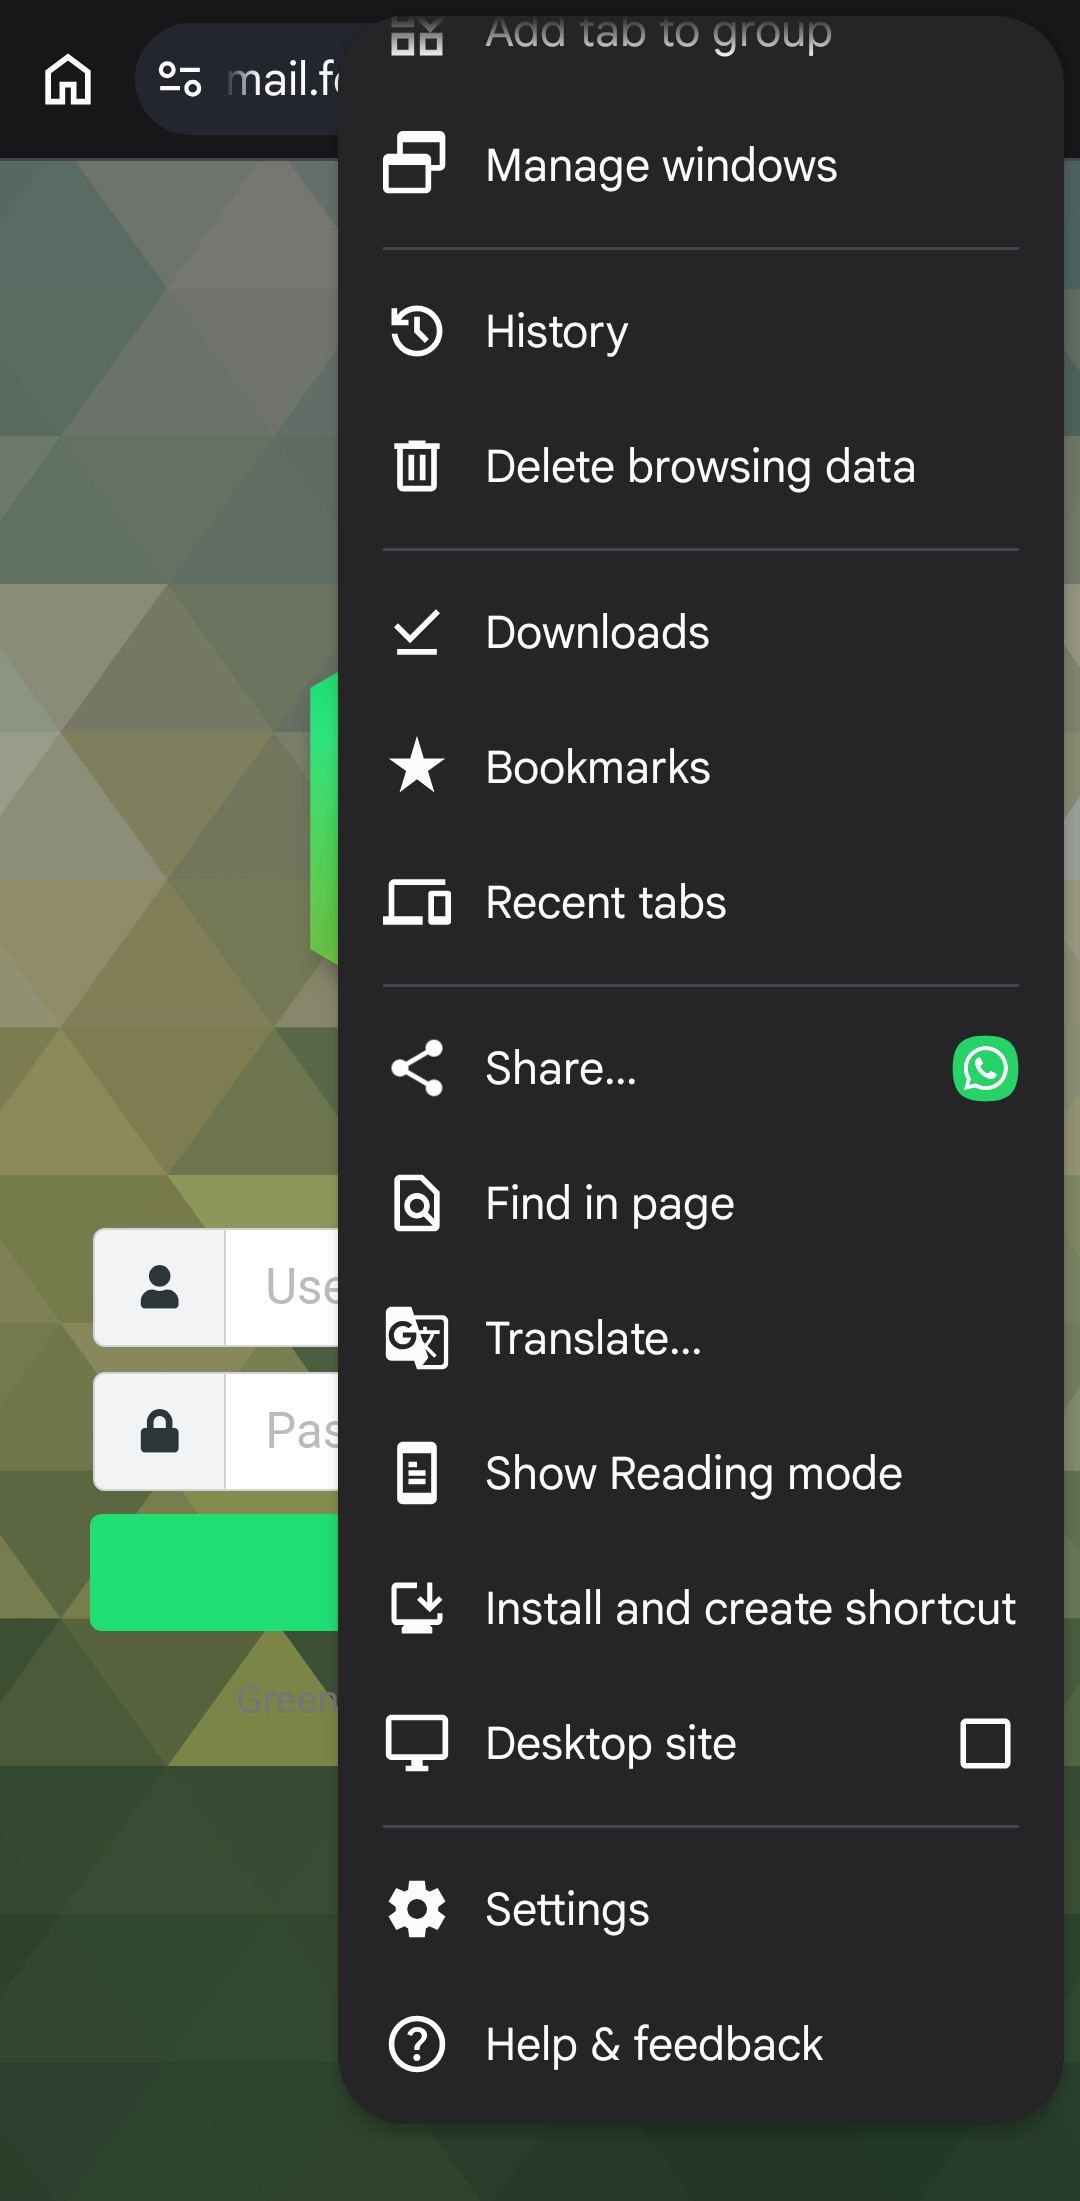This screenshot has width=1080, height=2201.
Task: Click the Find in page icon
Action: click(x=417, y=1203)
